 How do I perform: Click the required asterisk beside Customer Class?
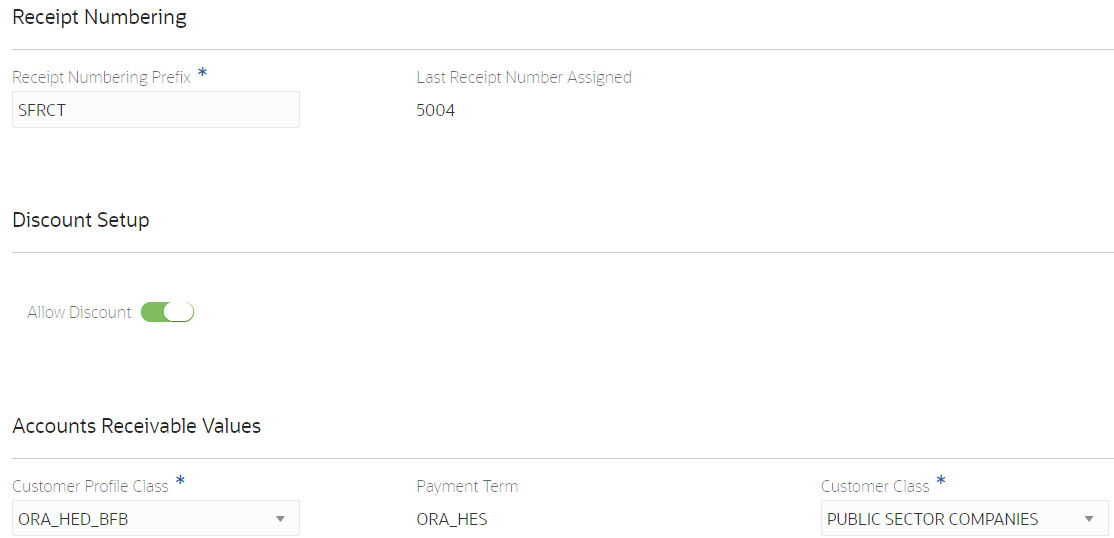[x=941, y=483]
